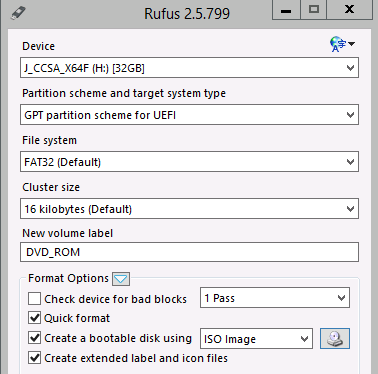Open the Cluster size dropdown
378x374 pixels.
189,209
